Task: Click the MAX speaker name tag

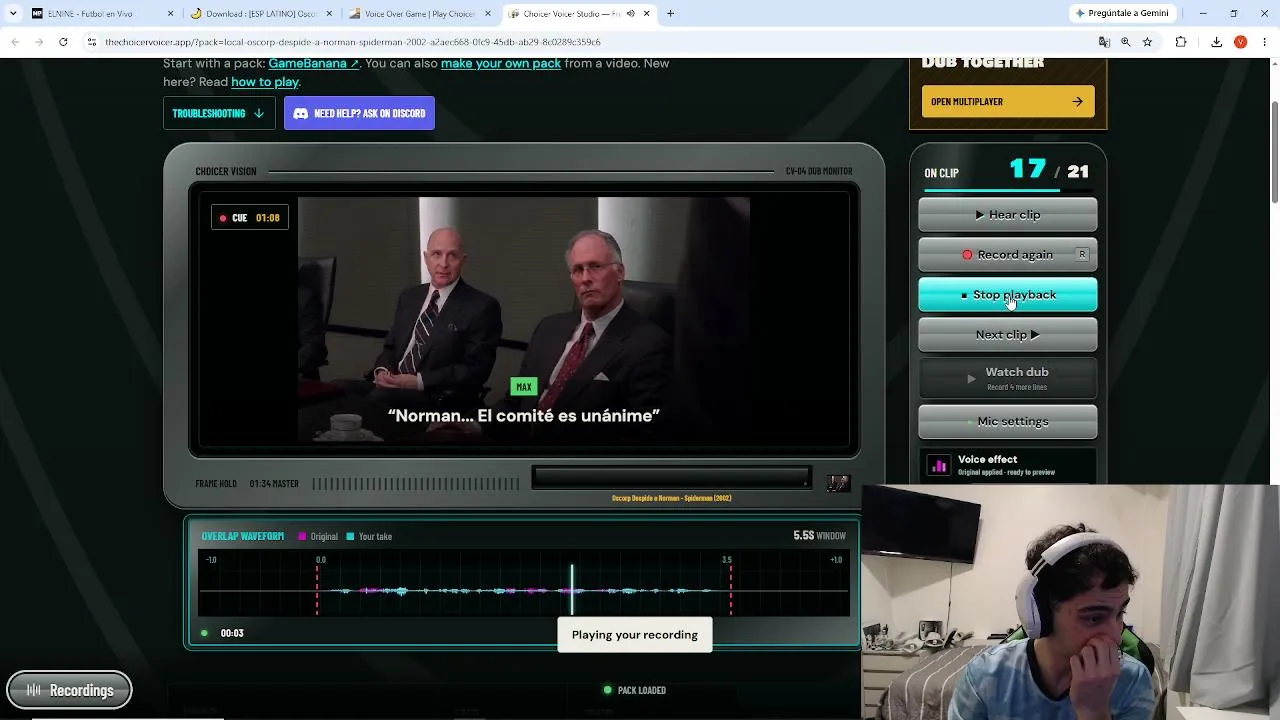Action: coord(524,386)
